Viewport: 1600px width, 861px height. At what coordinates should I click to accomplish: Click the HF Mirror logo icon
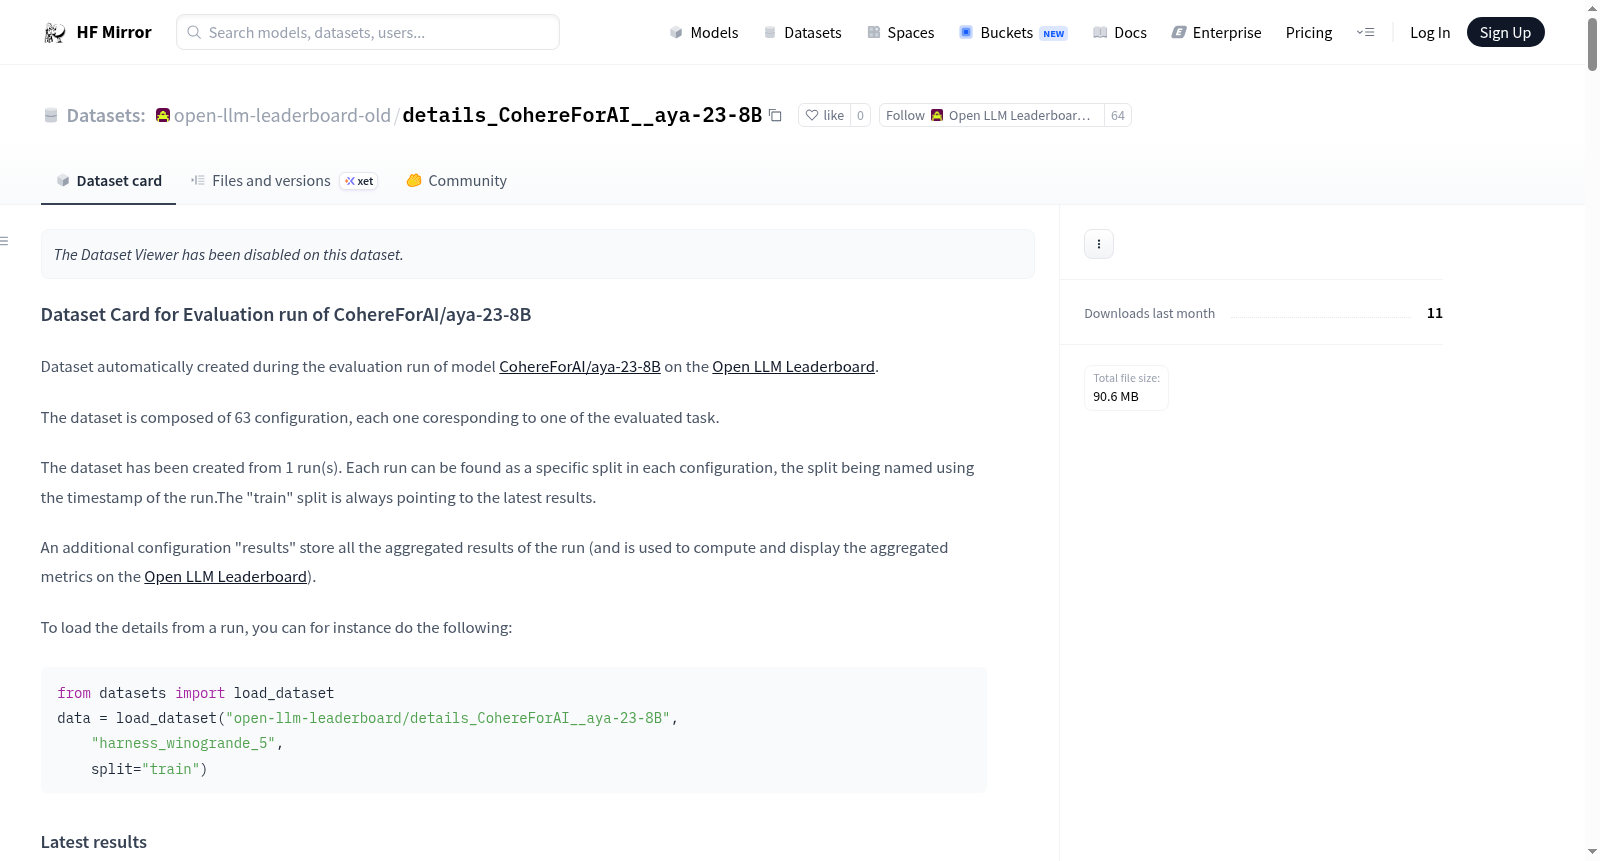[55, 33]
